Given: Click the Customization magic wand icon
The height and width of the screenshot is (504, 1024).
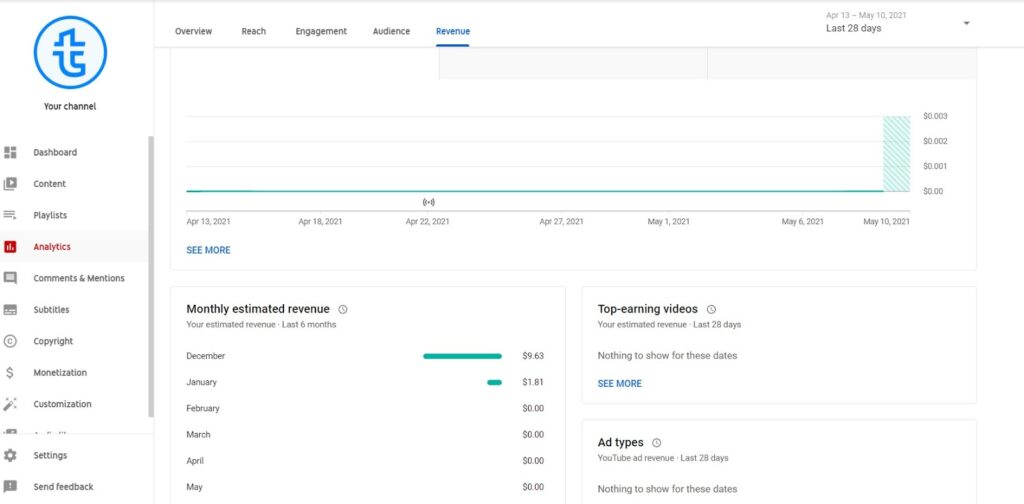Looking at the screenshot, I should pyautogui.click(x=11, y=404).
